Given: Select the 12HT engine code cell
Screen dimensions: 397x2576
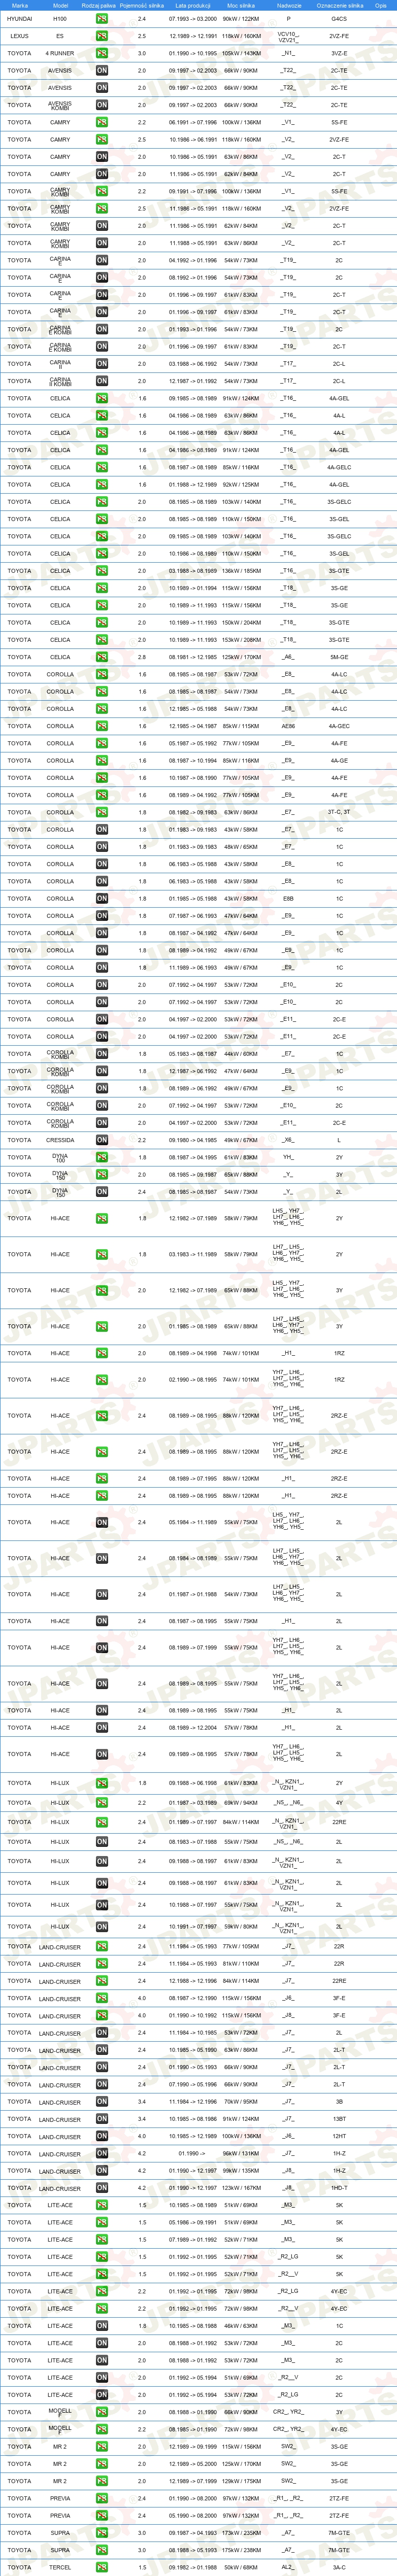Looking at the screenshot, I should click(x=339, y=2136).
